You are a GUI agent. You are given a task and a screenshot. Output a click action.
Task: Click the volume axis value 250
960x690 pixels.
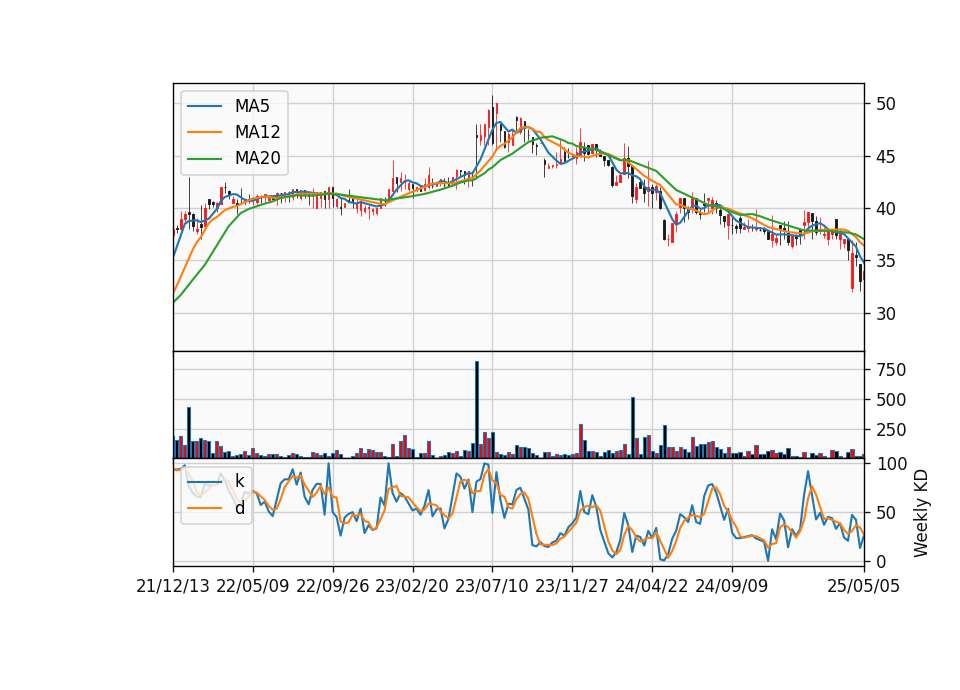[x=891, y=430]
